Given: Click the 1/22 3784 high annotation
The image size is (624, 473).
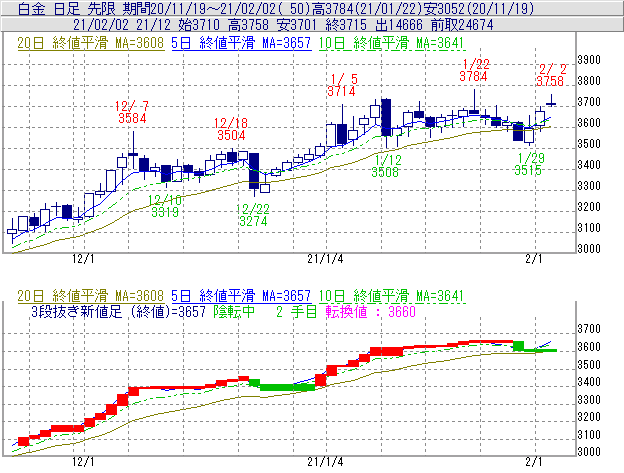Looking at the screenshot, I should [474, 70].
